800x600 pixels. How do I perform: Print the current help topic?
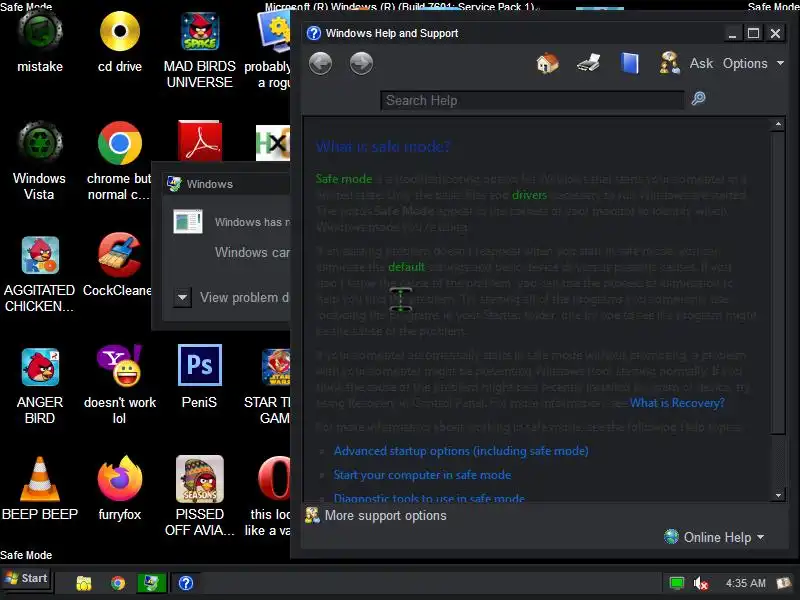[x=588, y=64]
